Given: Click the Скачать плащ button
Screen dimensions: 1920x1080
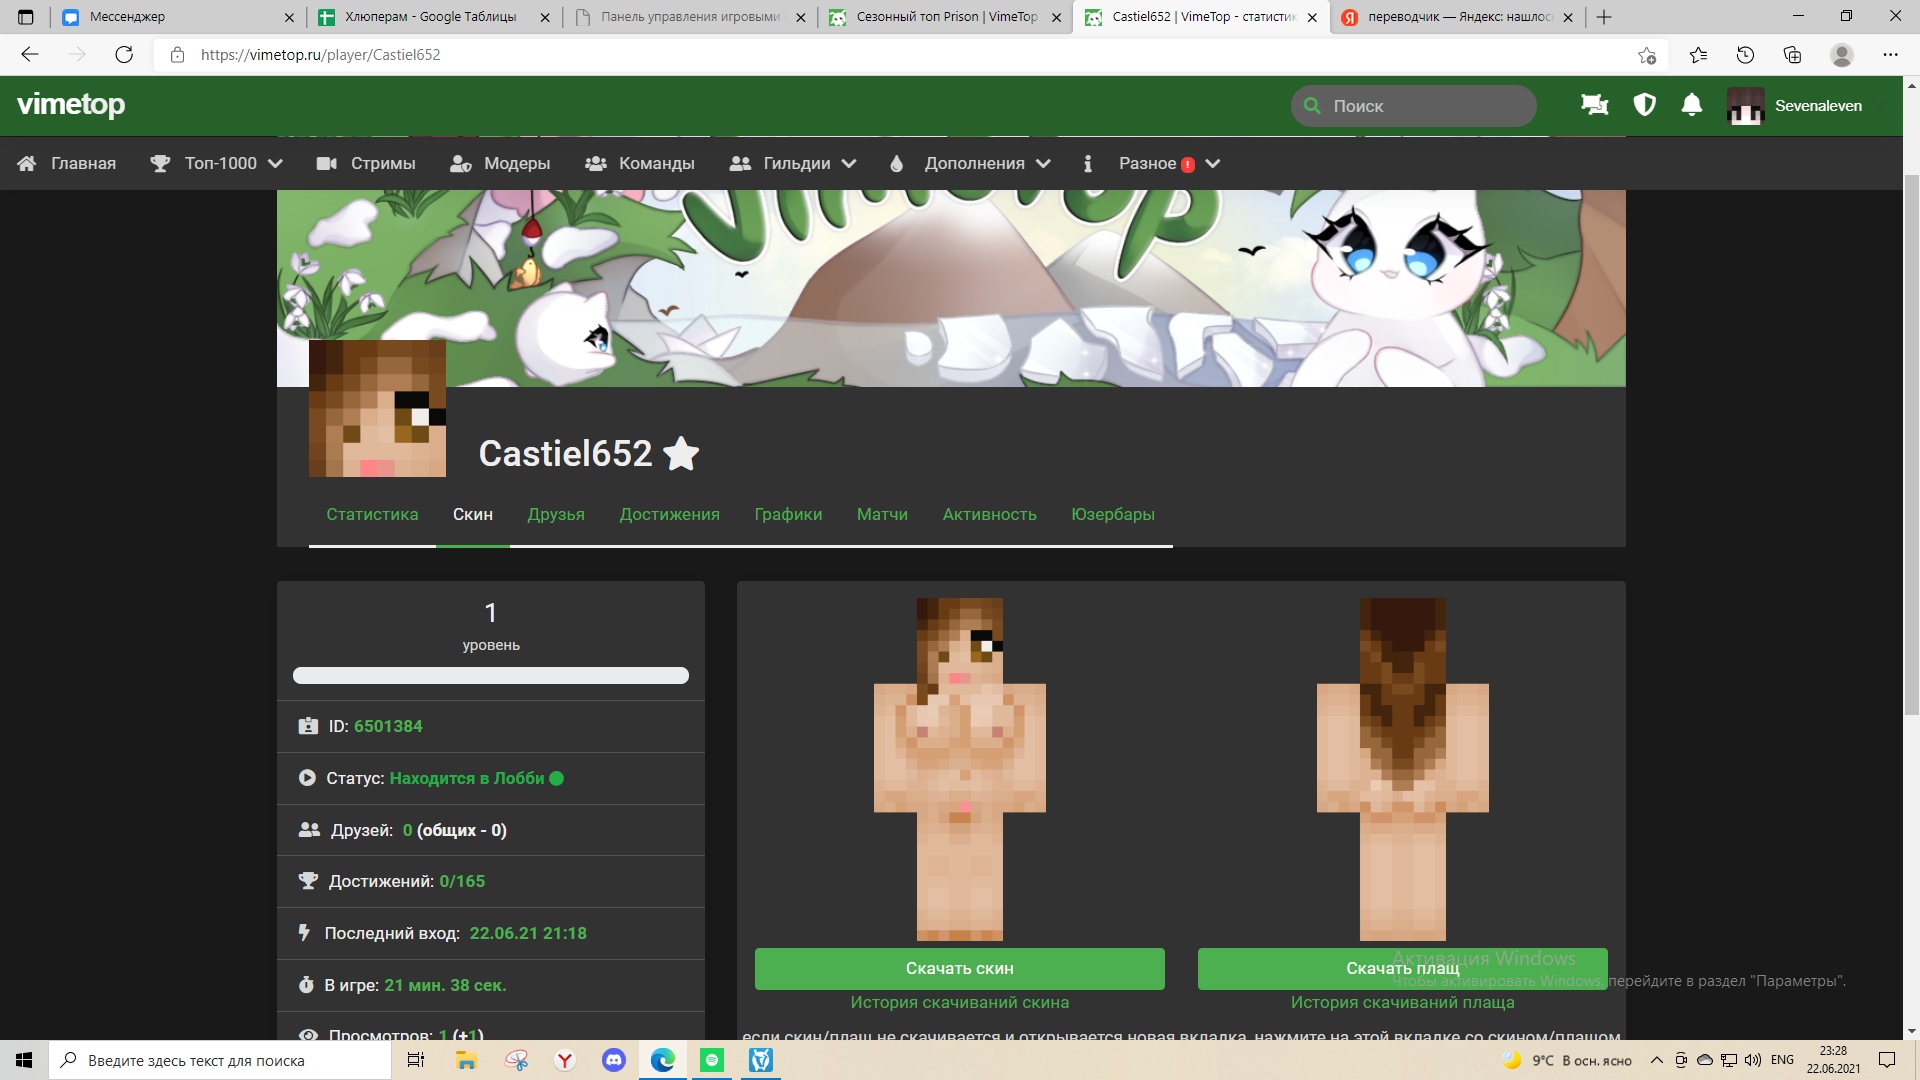Looking at the screenshot, I should coord(1402,968).
